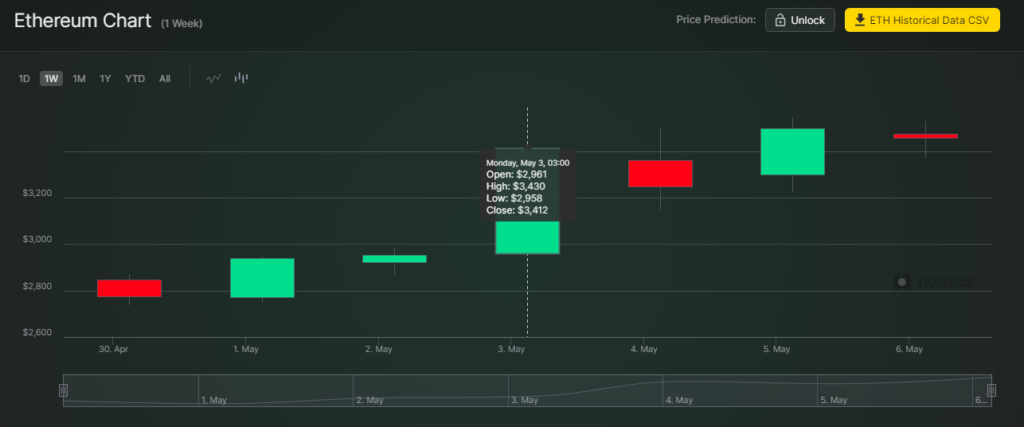Select the candlestick chart view icon
The width and height of the screenshot is (1024, 427).
tap(241, 78)
